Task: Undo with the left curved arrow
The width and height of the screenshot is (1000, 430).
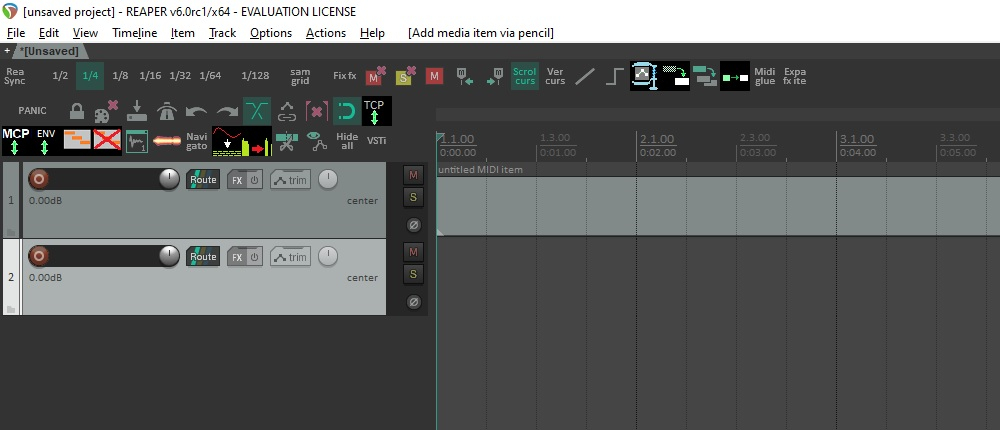Action: point(196,111)
